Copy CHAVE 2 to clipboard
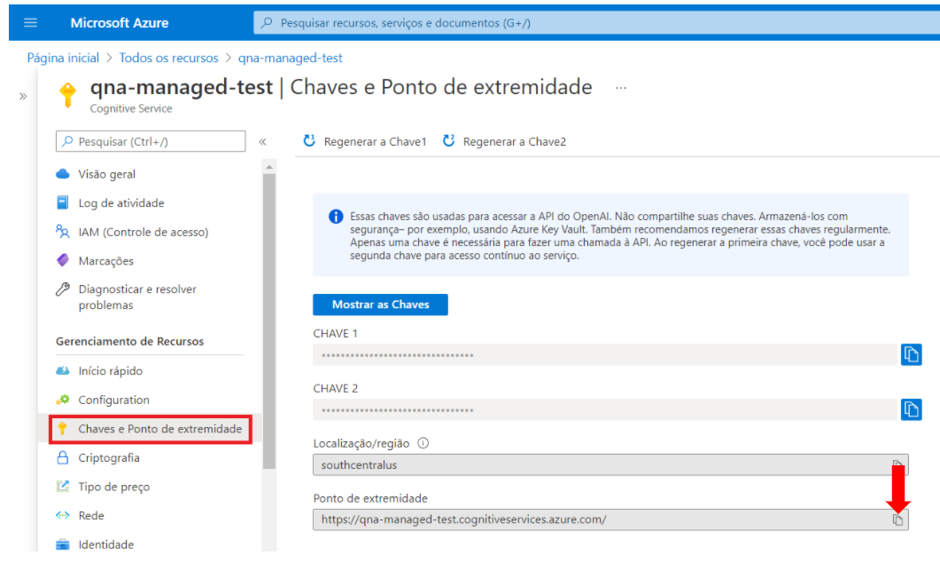Image resolution: width=940 pixels, height=563 pixels. [911, 410]
